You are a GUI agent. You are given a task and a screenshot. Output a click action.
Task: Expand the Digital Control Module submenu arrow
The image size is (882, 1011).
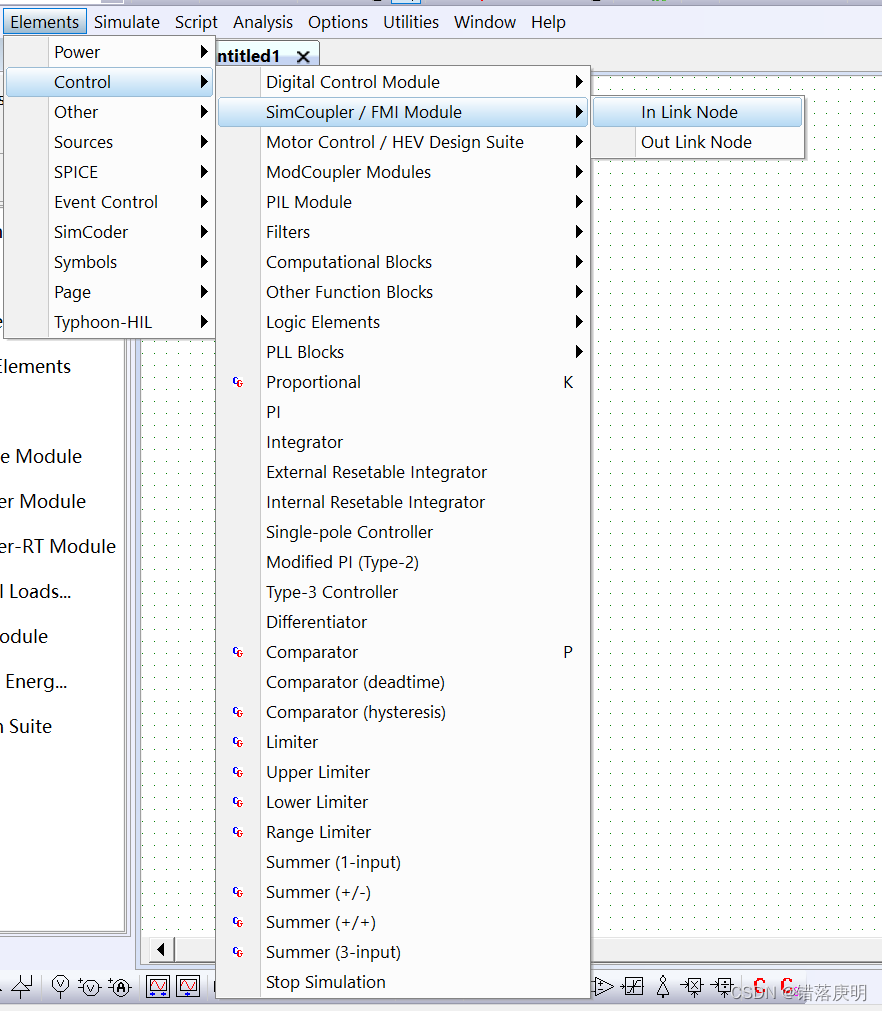578,81
